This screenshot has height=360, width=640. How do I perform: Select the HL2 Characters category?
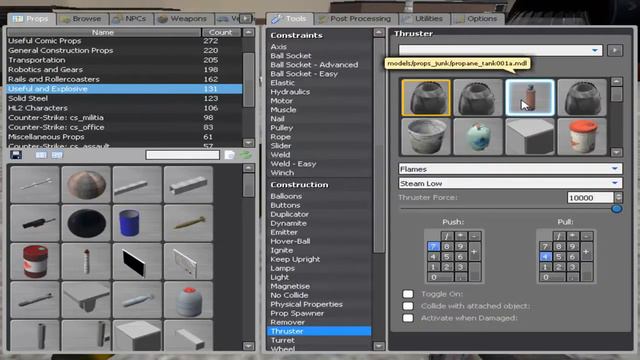pyautogui.click(x=124, y=108)
